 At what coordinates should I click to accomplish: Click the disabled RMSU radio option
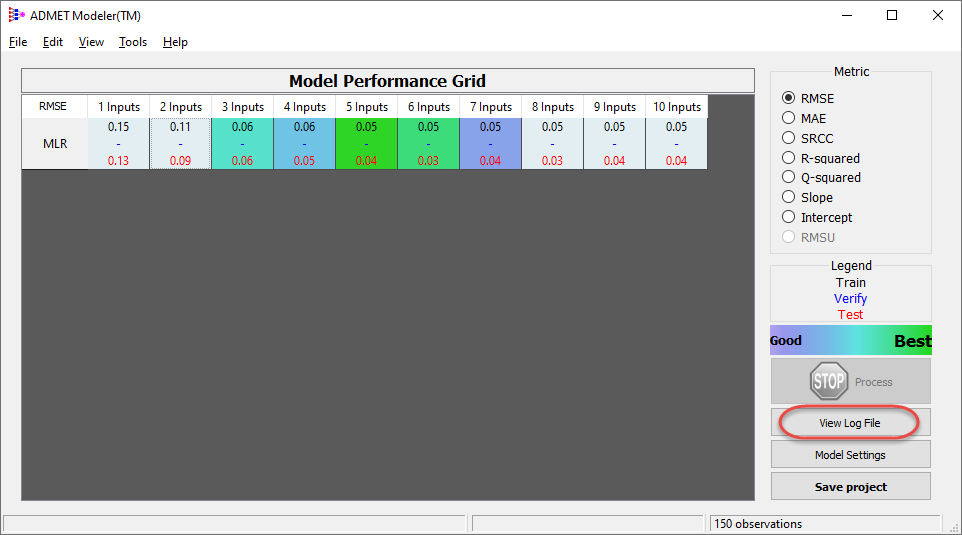point(788,237)
